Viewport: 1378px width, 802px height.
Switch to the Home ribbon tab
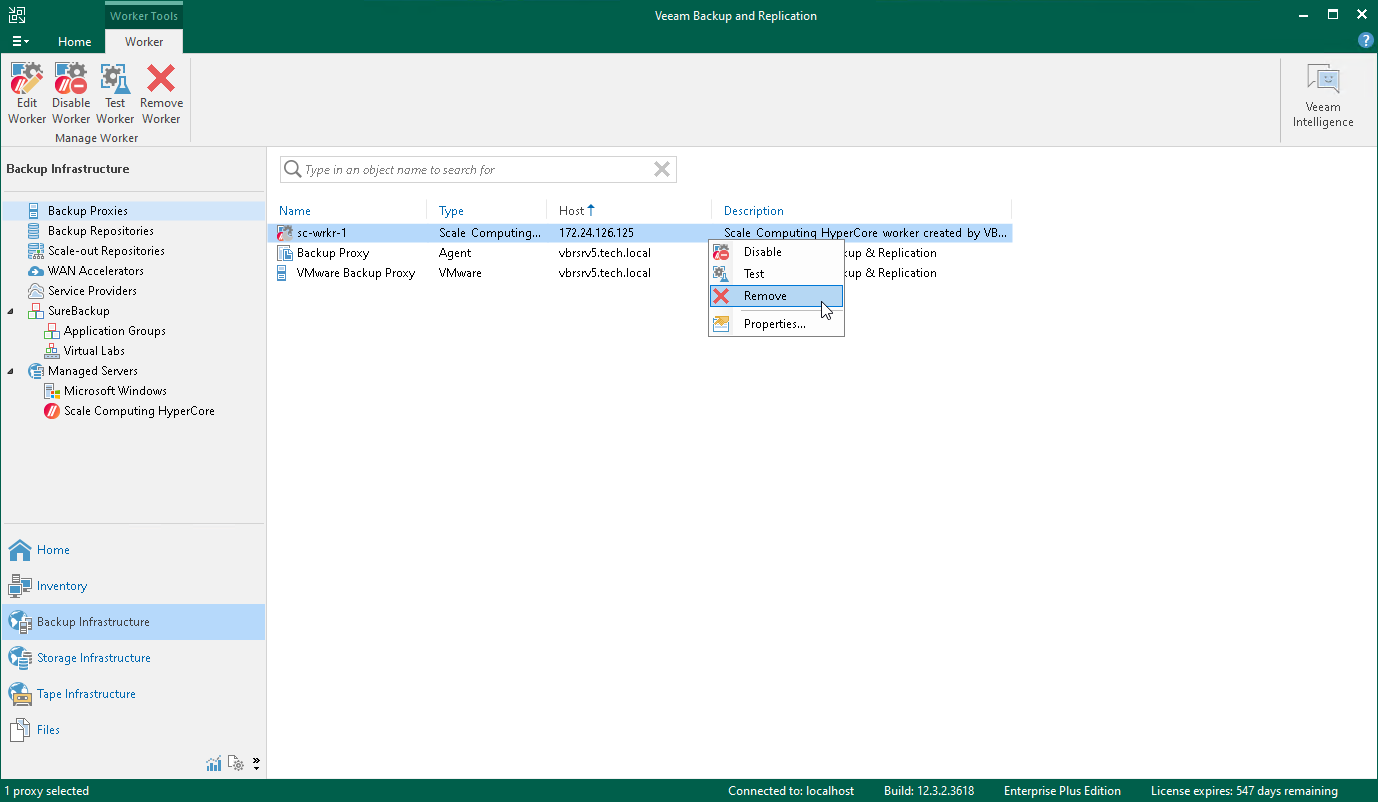tap(75, 41)
